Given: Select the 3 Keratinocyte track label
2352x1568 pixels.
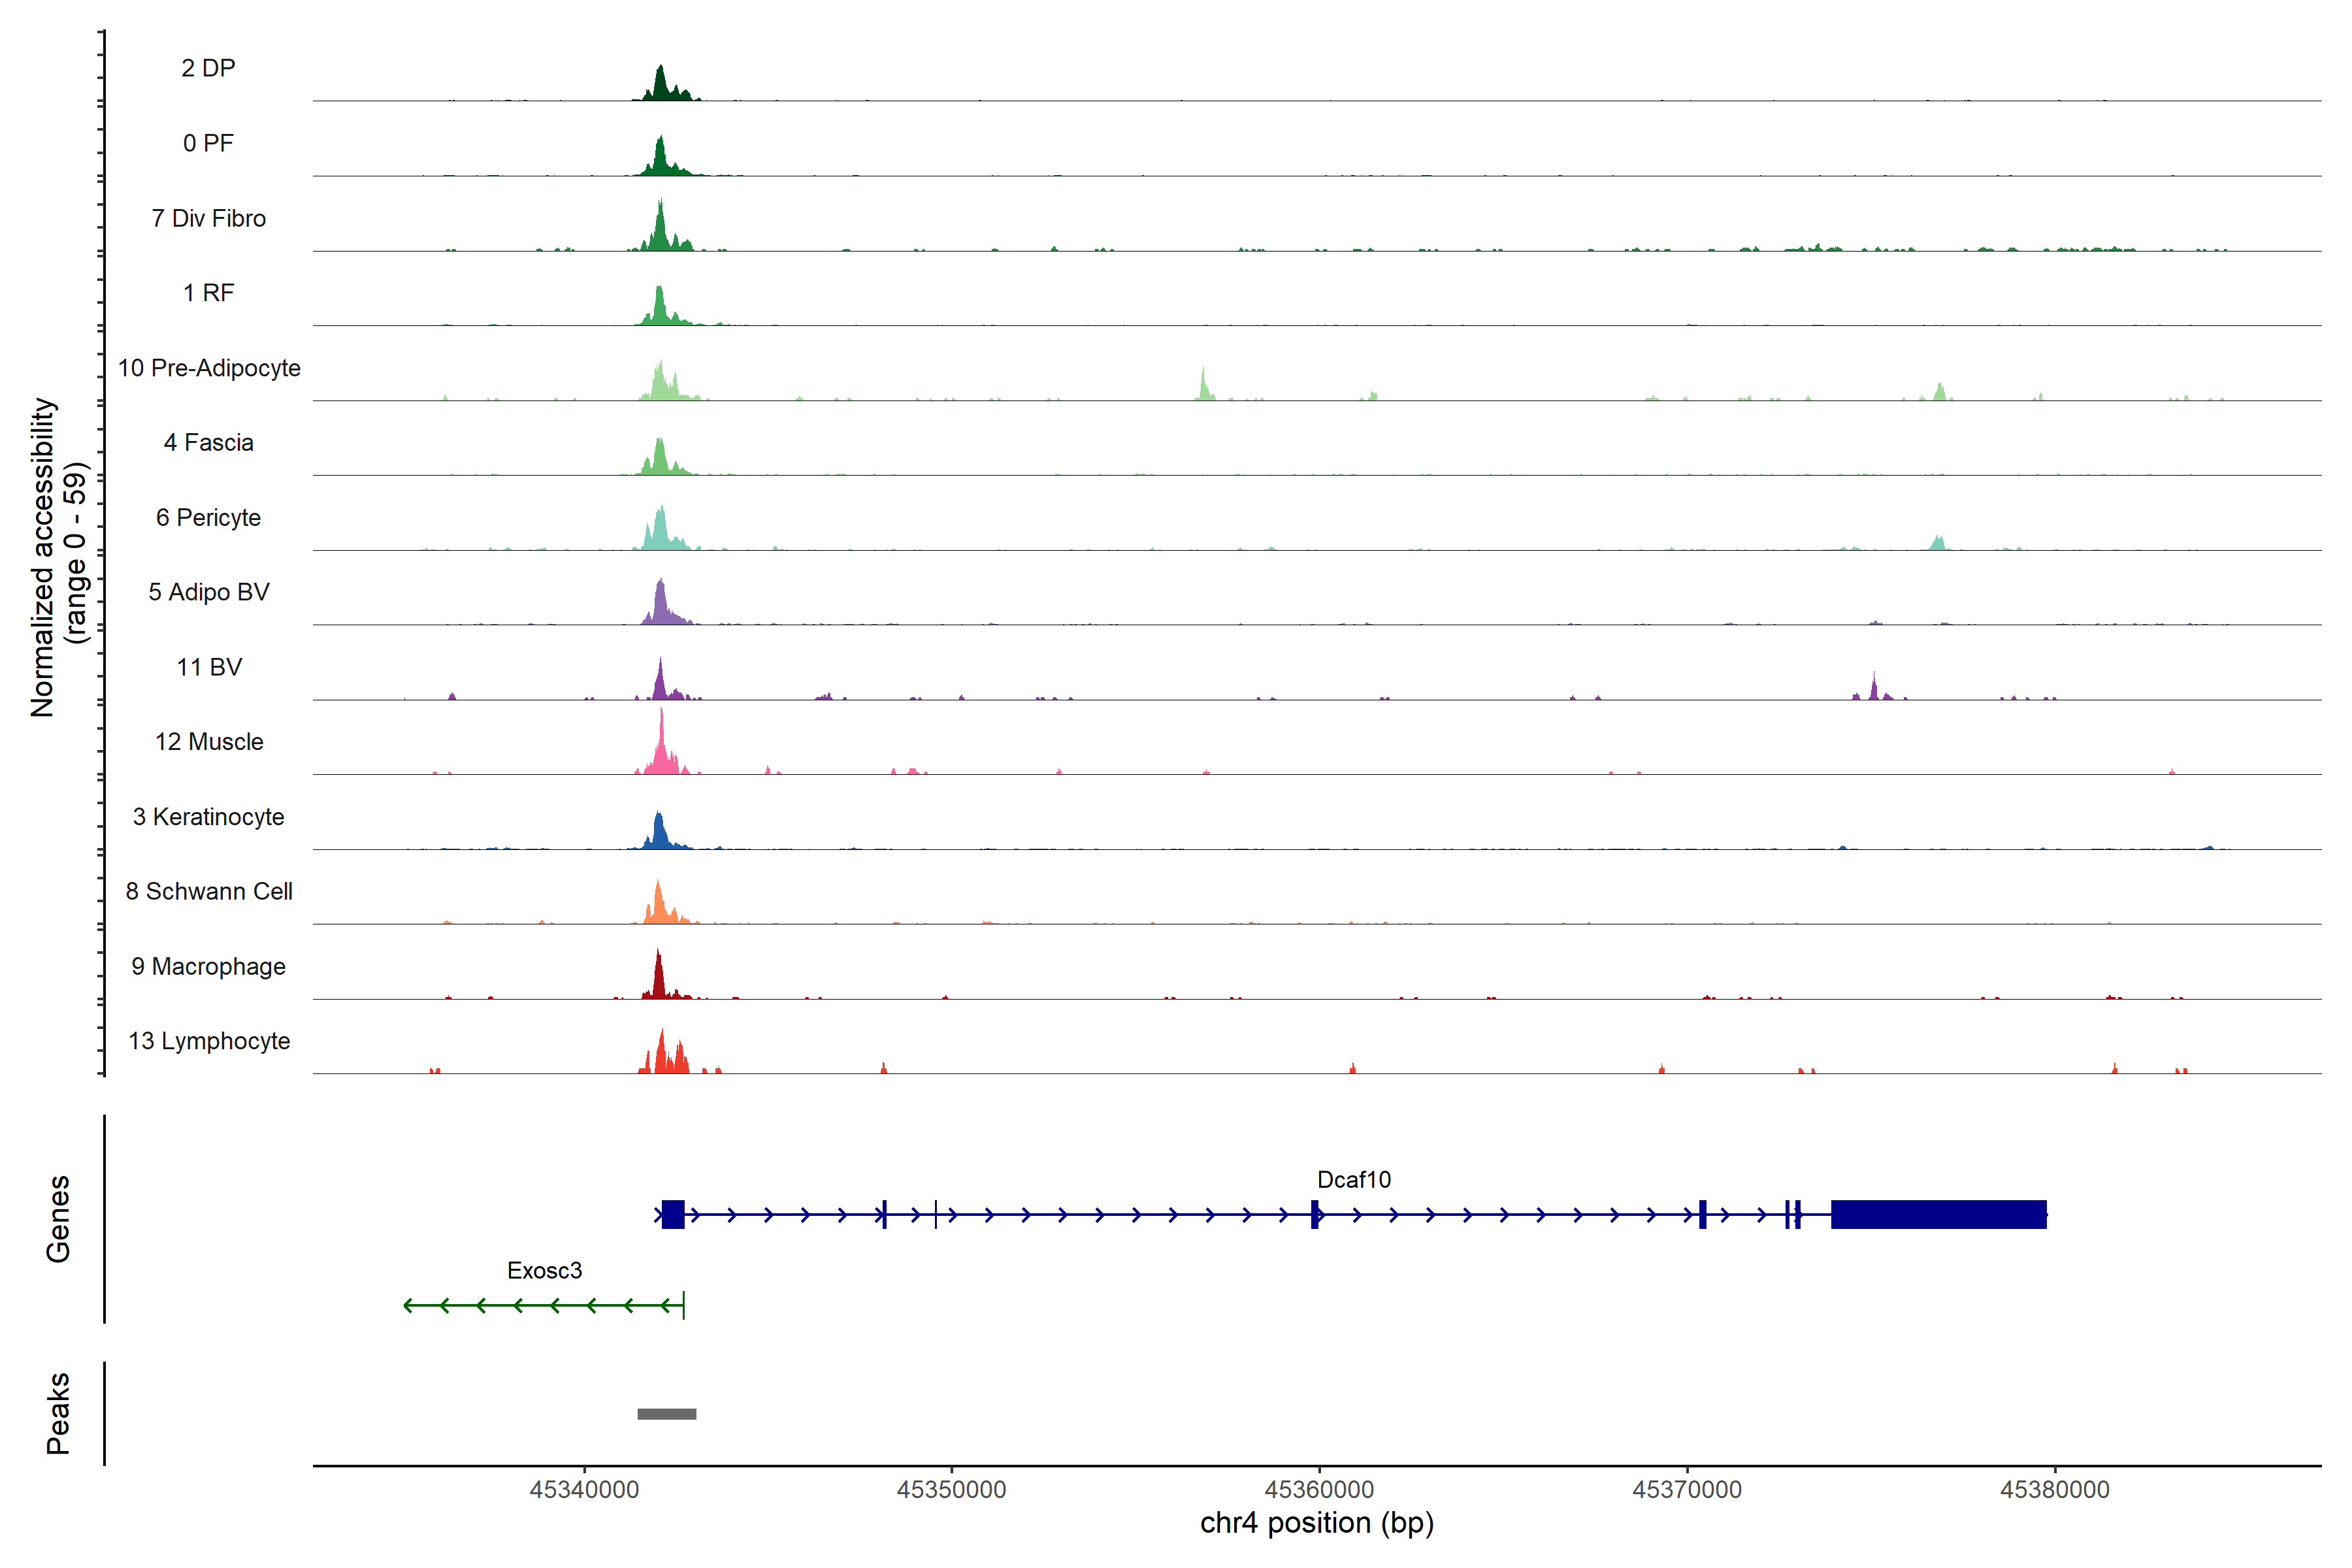Looking at the screenshot, I should point(209,817).
